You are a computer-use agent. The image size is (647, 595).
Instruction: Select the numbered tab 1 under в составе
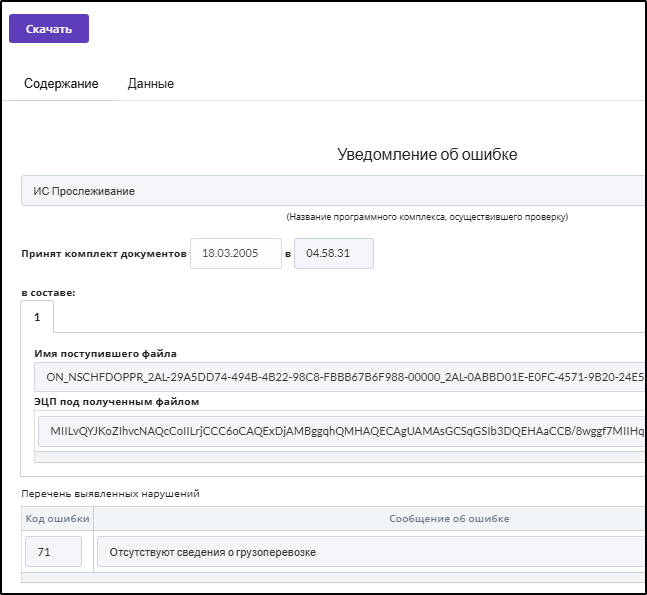(37, 317)
